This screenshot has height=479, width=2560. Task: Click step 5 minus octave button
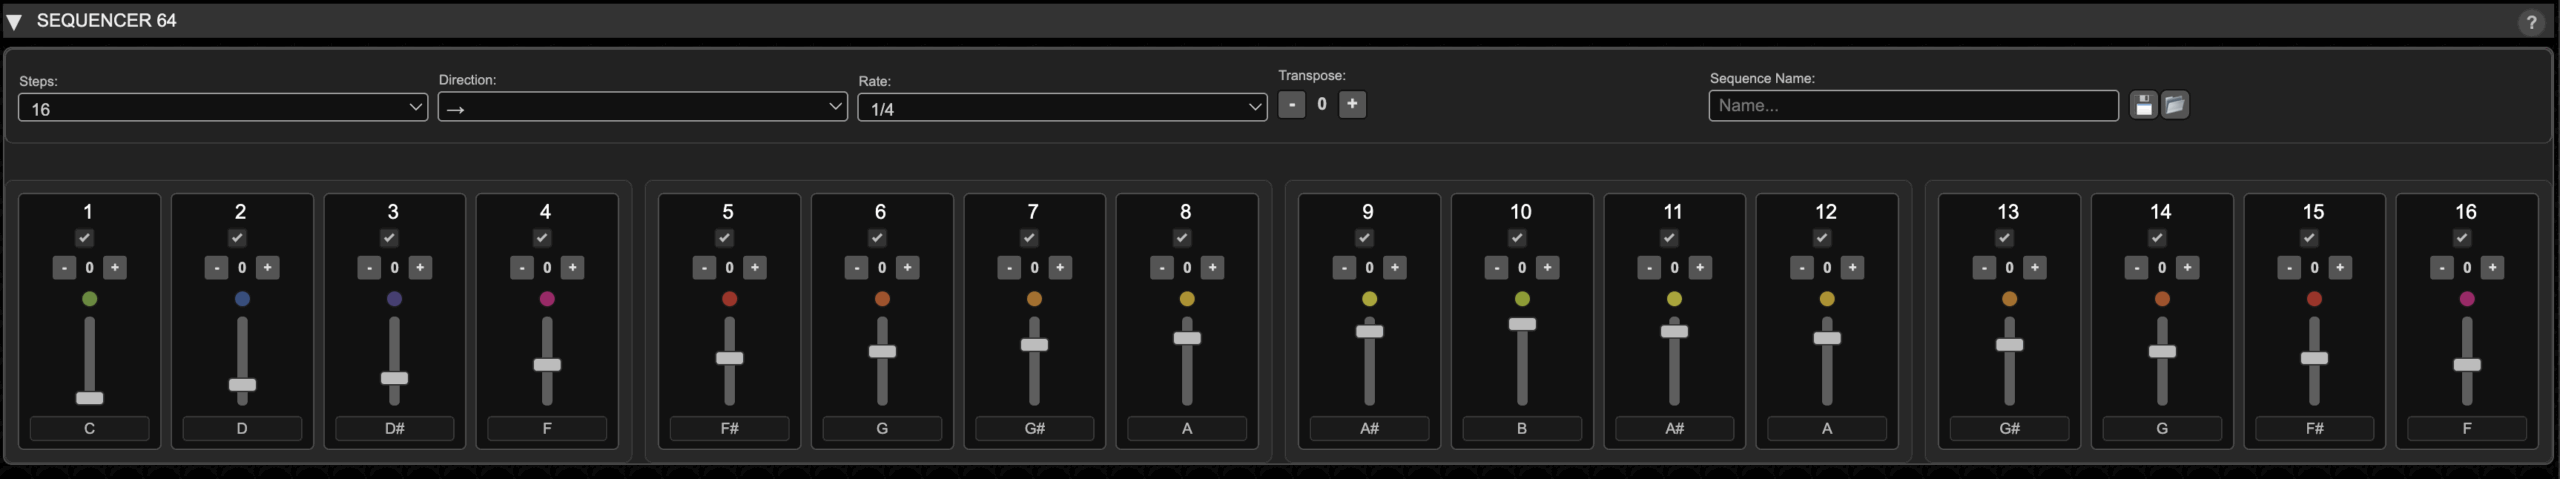click(704, 268)
